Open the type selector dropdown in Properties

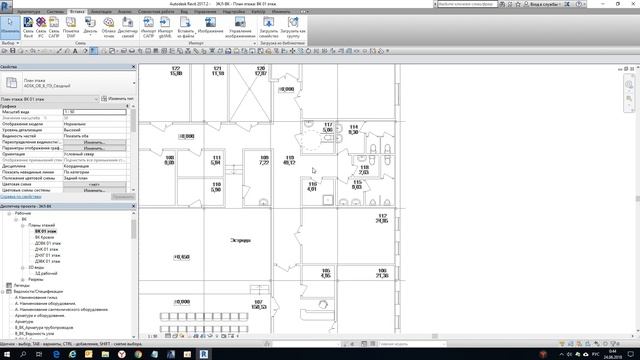tap(134, 83)
